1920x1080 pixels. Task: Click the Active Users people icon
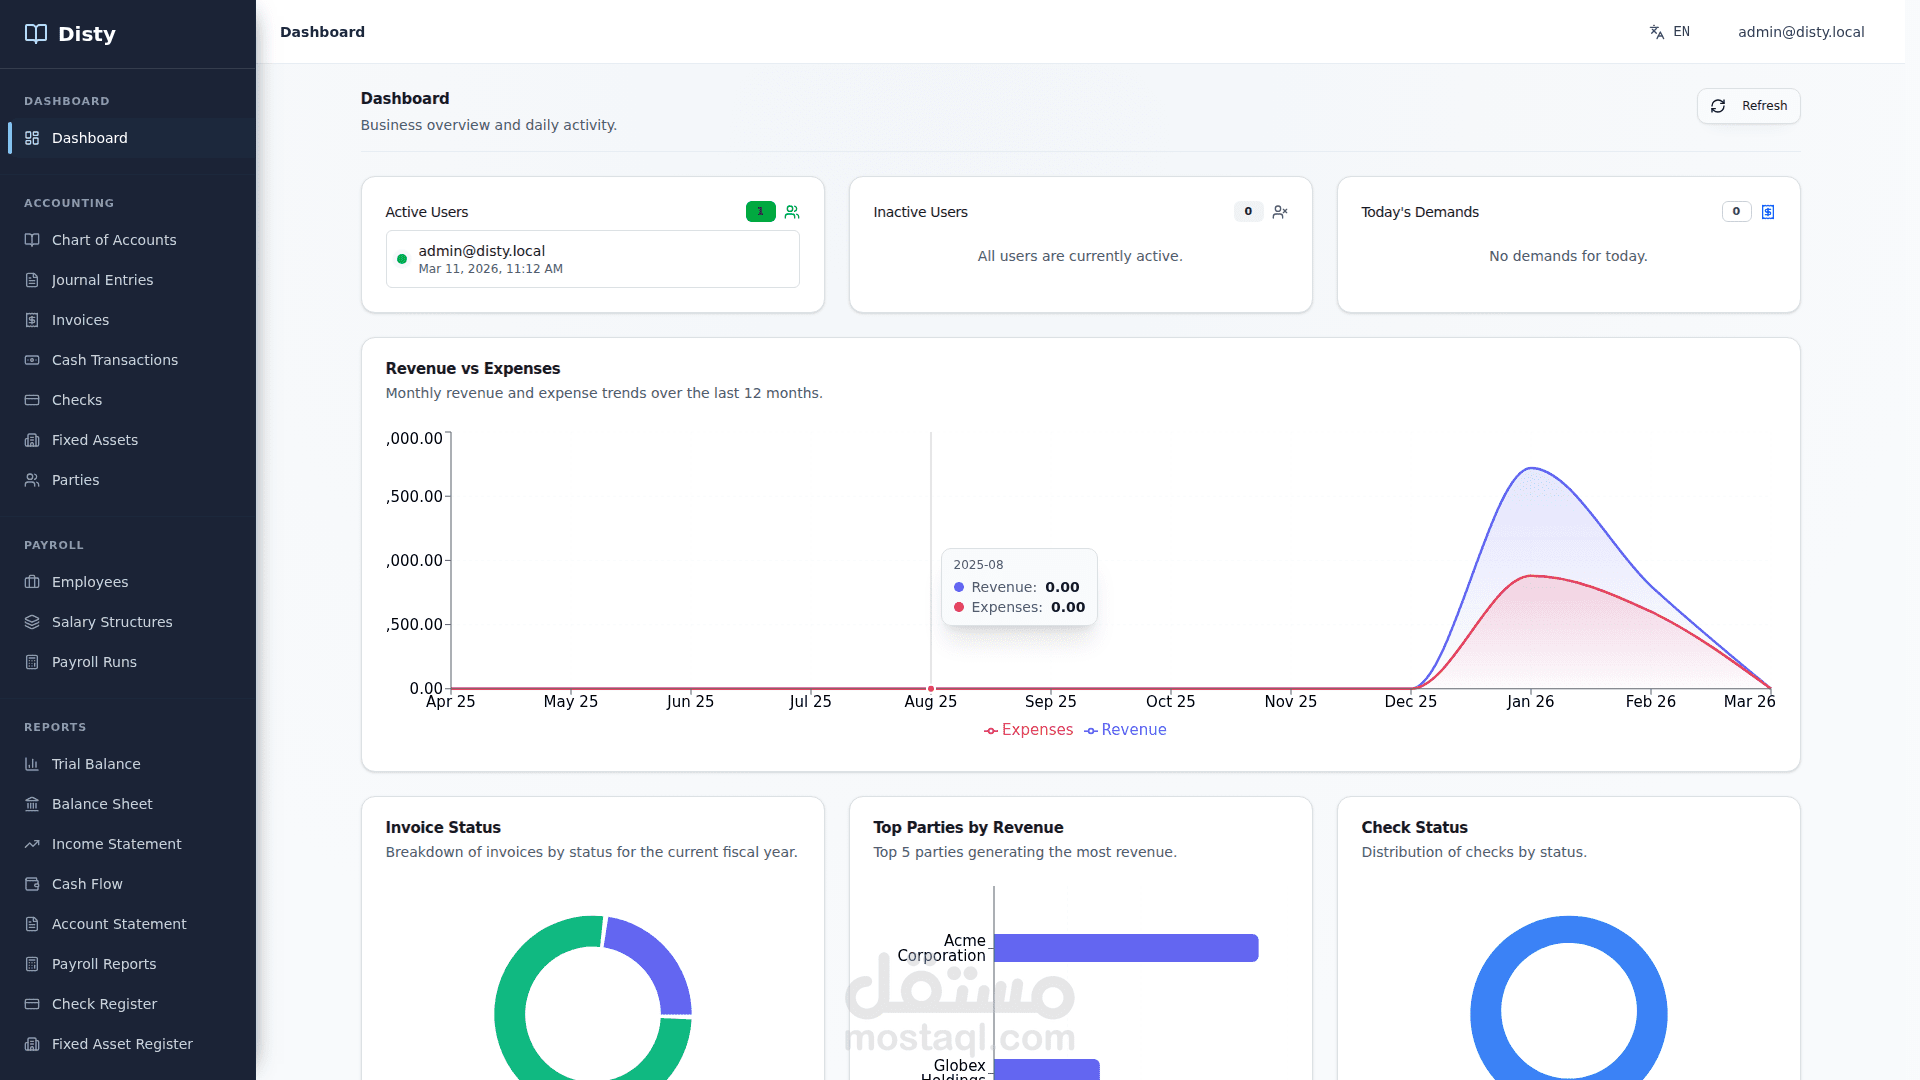(x=792, y=212)
